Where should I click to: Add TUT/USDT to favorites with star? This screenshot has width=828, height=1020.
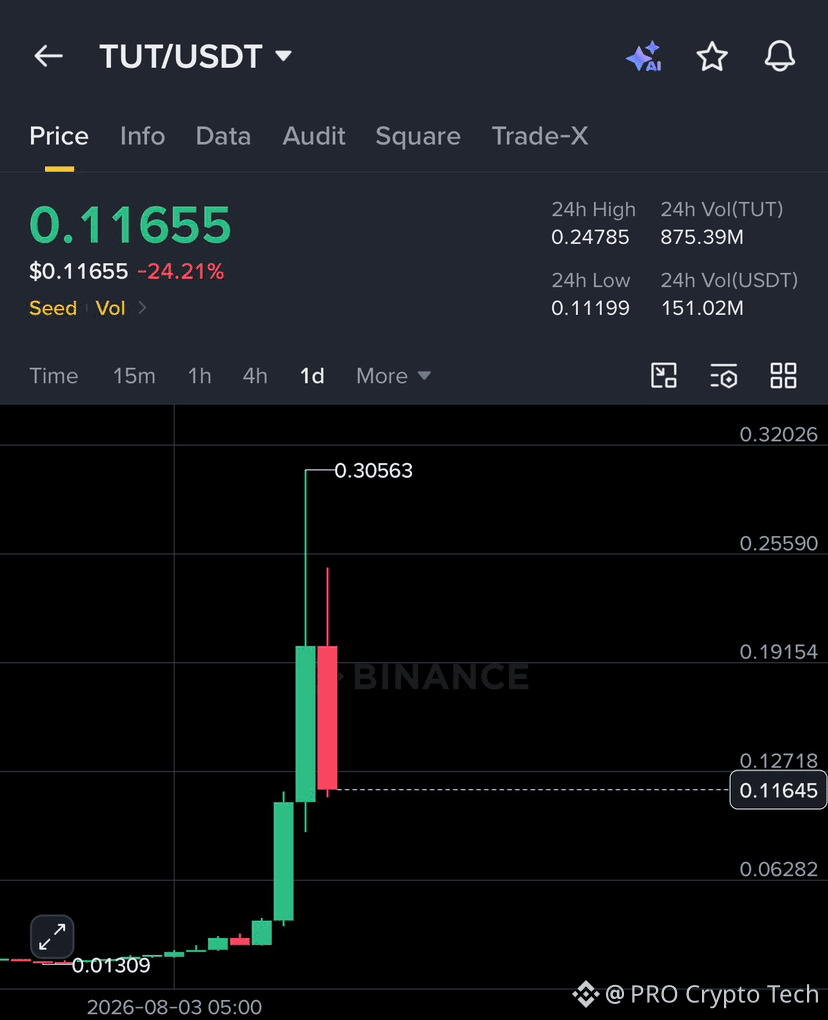click(712, 57)
